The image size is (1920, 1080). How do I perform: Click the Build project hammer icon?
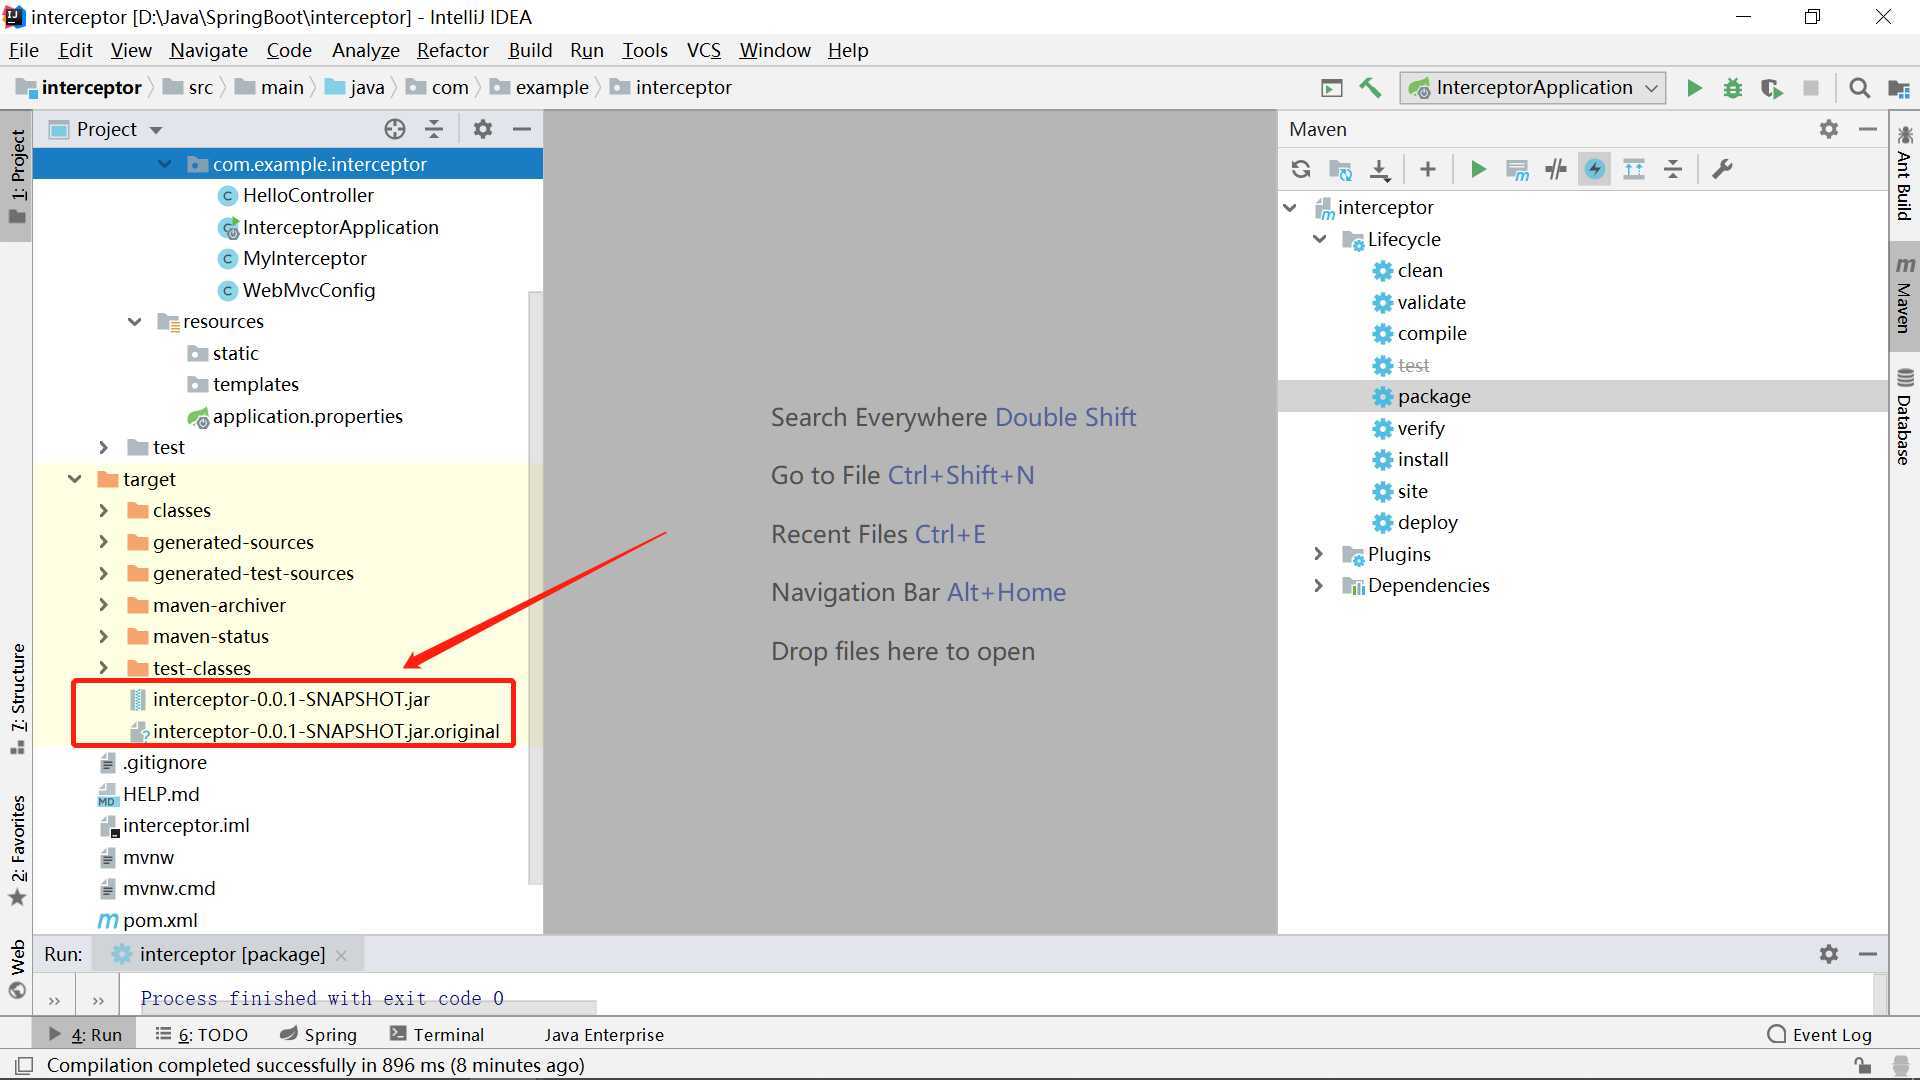[1370, 88]
